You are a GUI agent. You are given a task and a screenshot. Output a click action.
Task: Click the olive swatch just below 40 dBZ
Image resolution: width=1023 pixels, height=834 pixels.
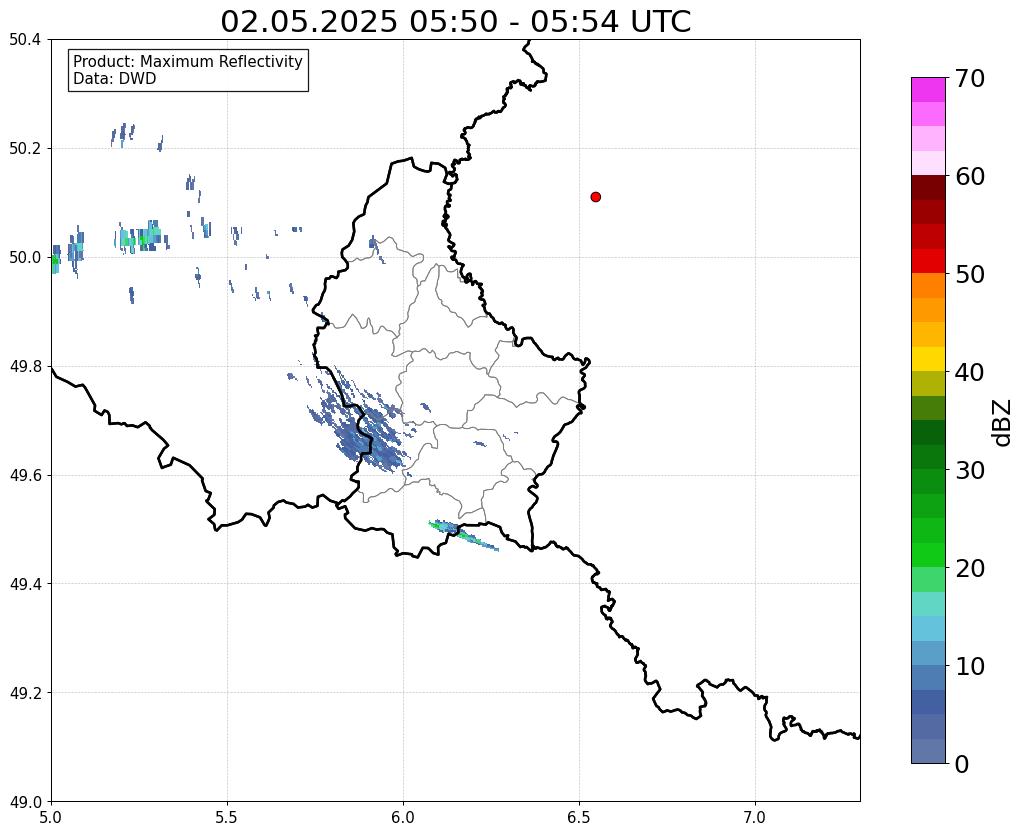(x=928, y=384)
